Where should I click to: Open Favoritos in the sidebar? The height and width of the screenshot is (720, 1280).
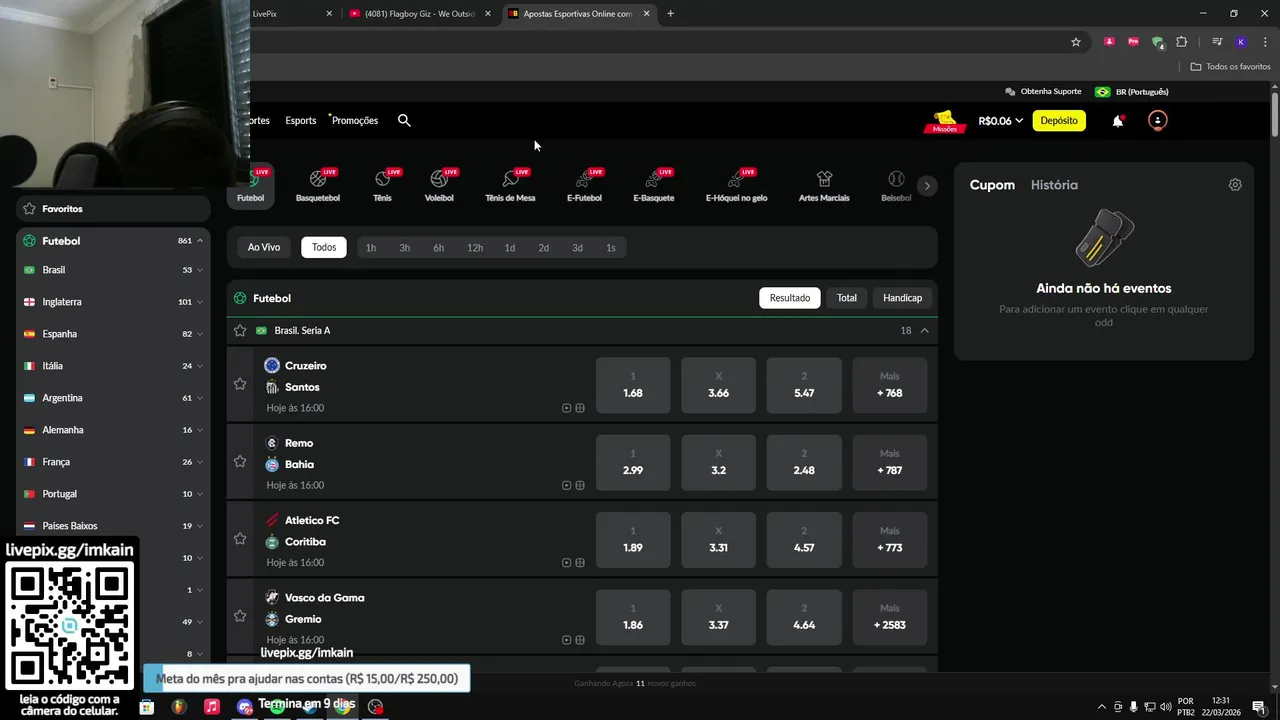point(113,209)
